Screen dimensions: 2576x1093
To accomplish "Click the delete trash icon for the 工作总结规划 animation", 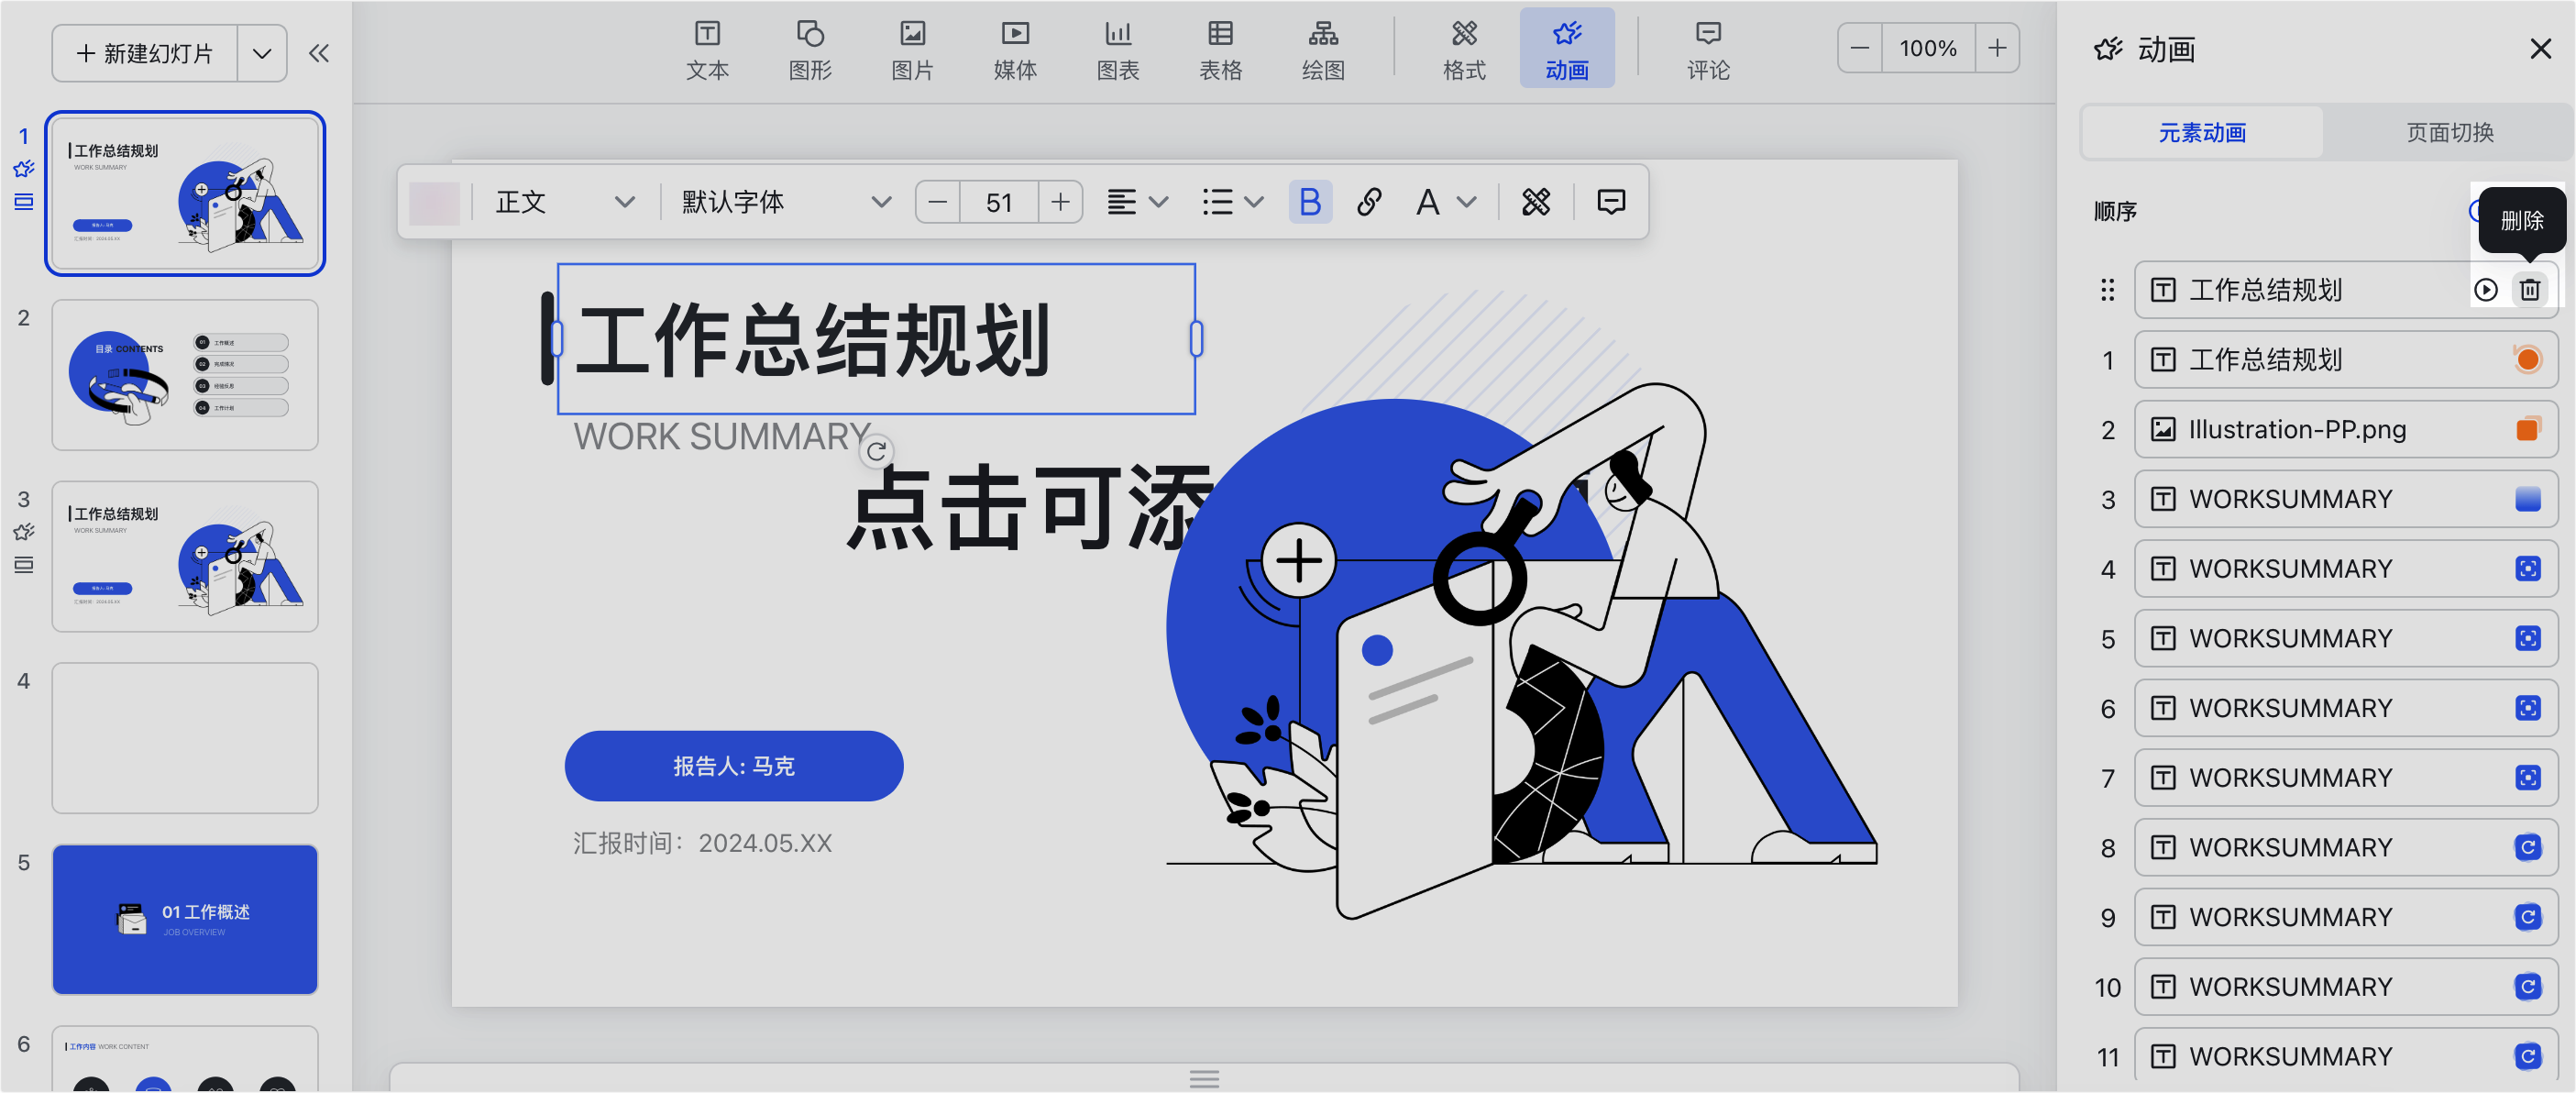I will (x=2529, y=290).
